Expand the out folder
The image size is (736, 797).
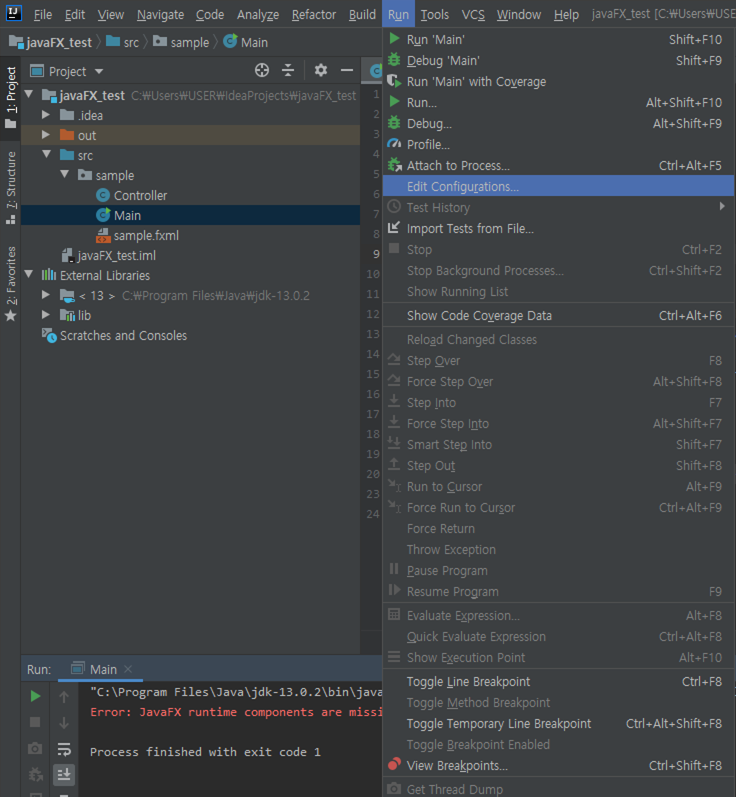[x=46, y=135]
